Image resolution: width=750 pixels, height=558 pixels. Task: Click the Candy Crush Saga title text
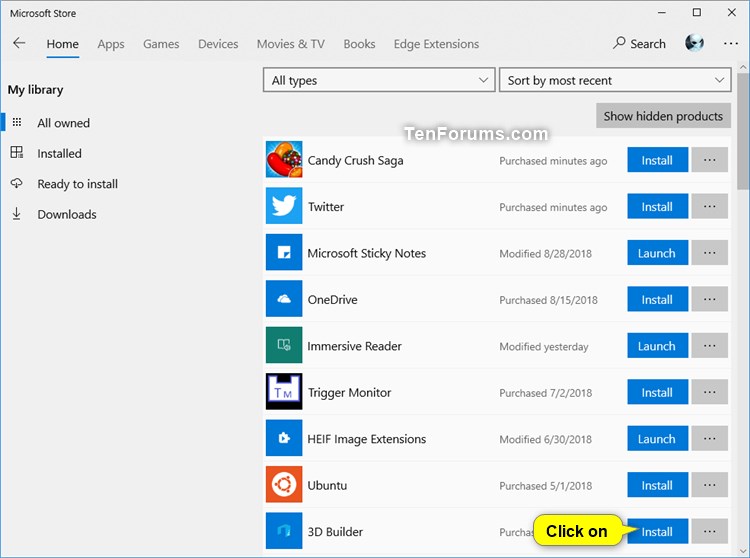click(x=355, y=160)
